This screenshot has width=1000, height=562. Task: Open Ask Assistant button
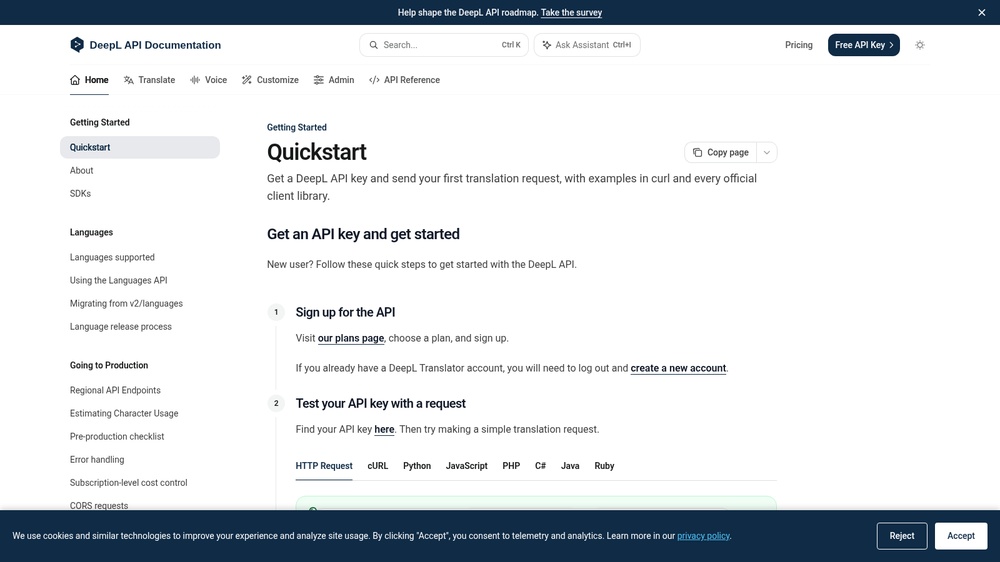tap(587, 45)
